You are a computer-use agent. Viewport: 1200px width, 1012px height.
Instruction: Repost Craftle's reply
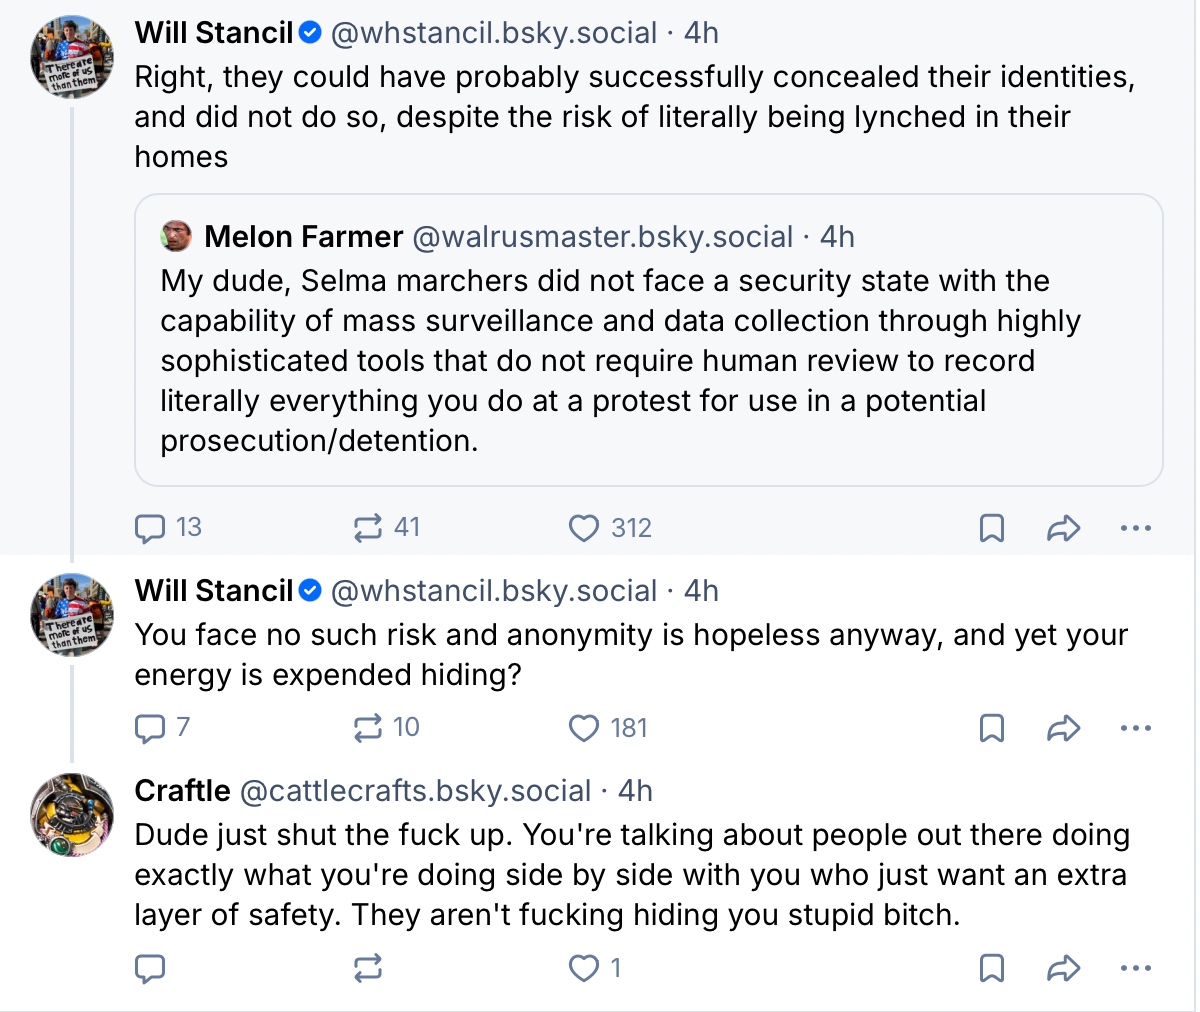(x=368, y=968)
